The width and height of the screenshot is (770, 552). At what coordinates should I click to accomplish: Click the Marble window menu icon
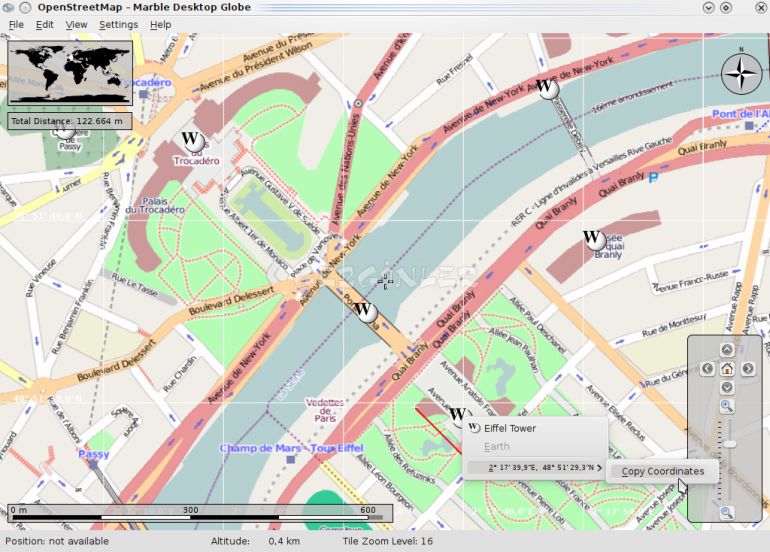pos(8,7)
